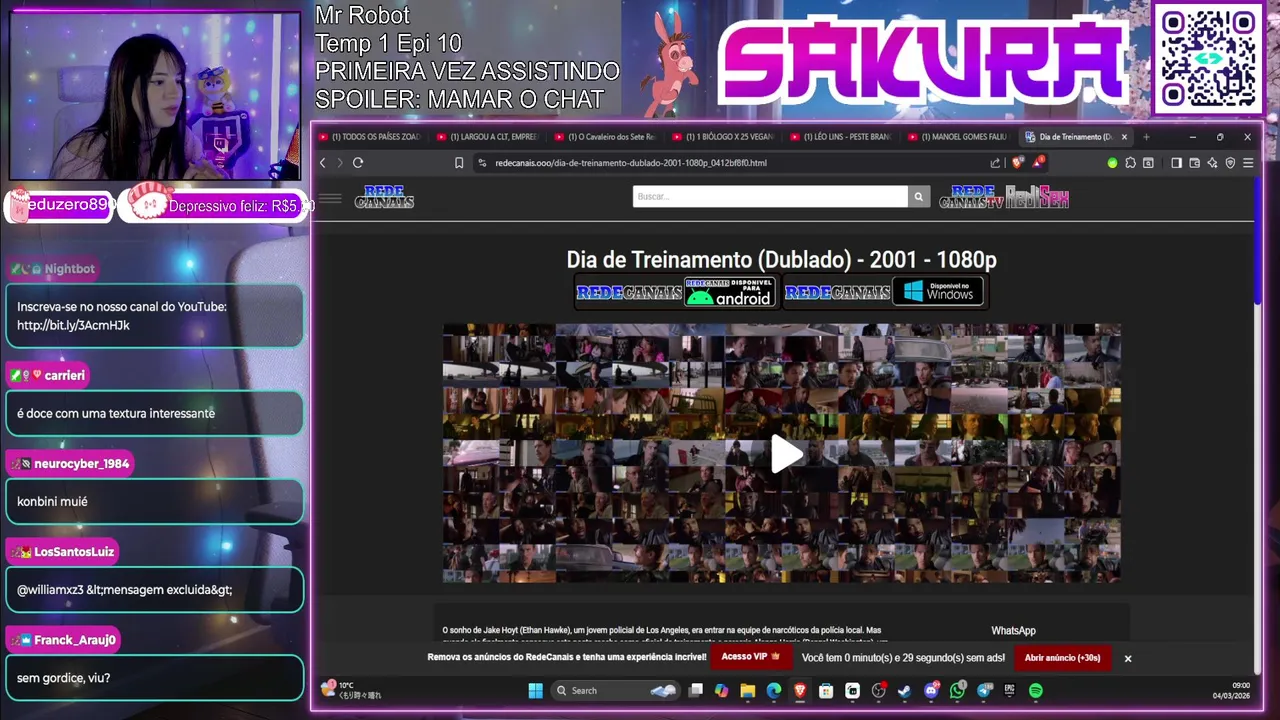1280x720 pixels.
Task: Switch to MANOEL GOMES FALIU tab
Action: [x=958, y=137]
